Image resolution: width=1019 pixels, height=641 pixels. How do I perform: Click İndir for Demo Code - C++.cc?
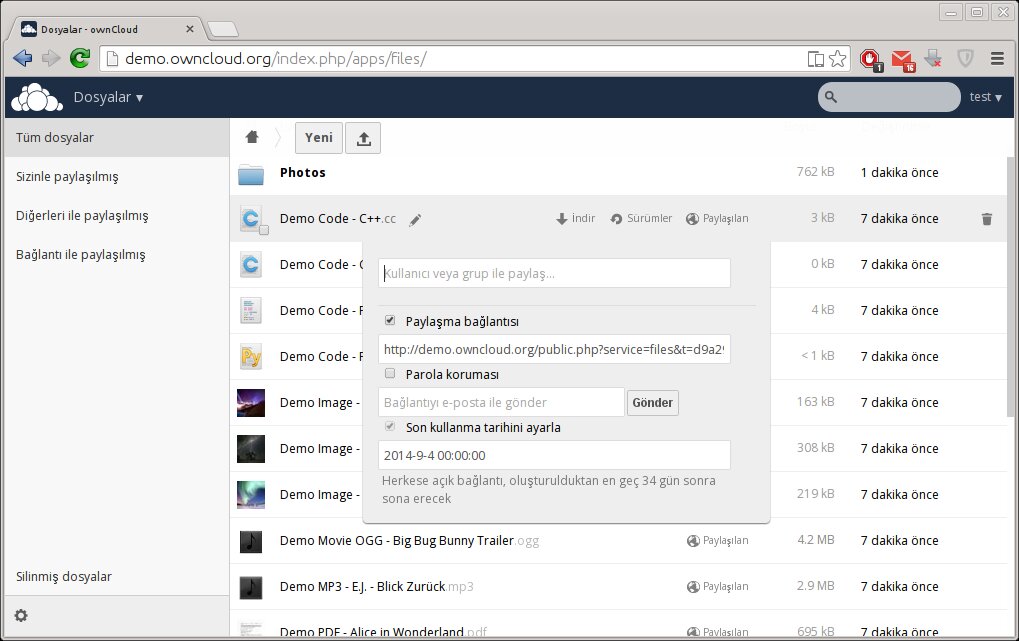click(576, 219)
